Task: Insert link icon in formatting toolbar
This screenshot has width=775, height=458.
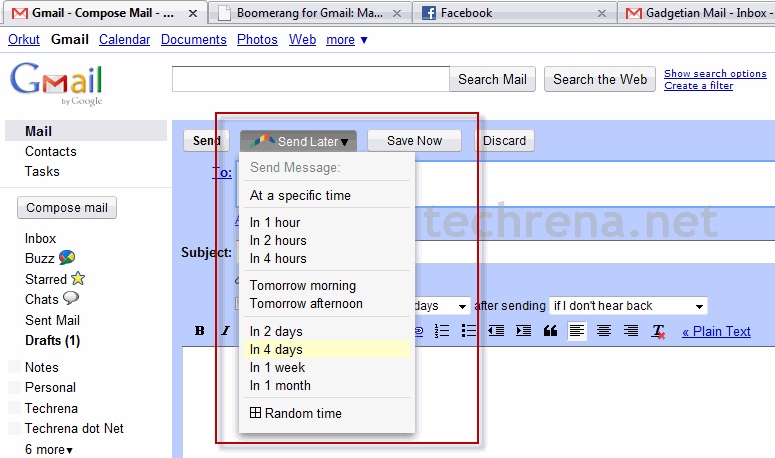Action: click(x=419, y=331)
